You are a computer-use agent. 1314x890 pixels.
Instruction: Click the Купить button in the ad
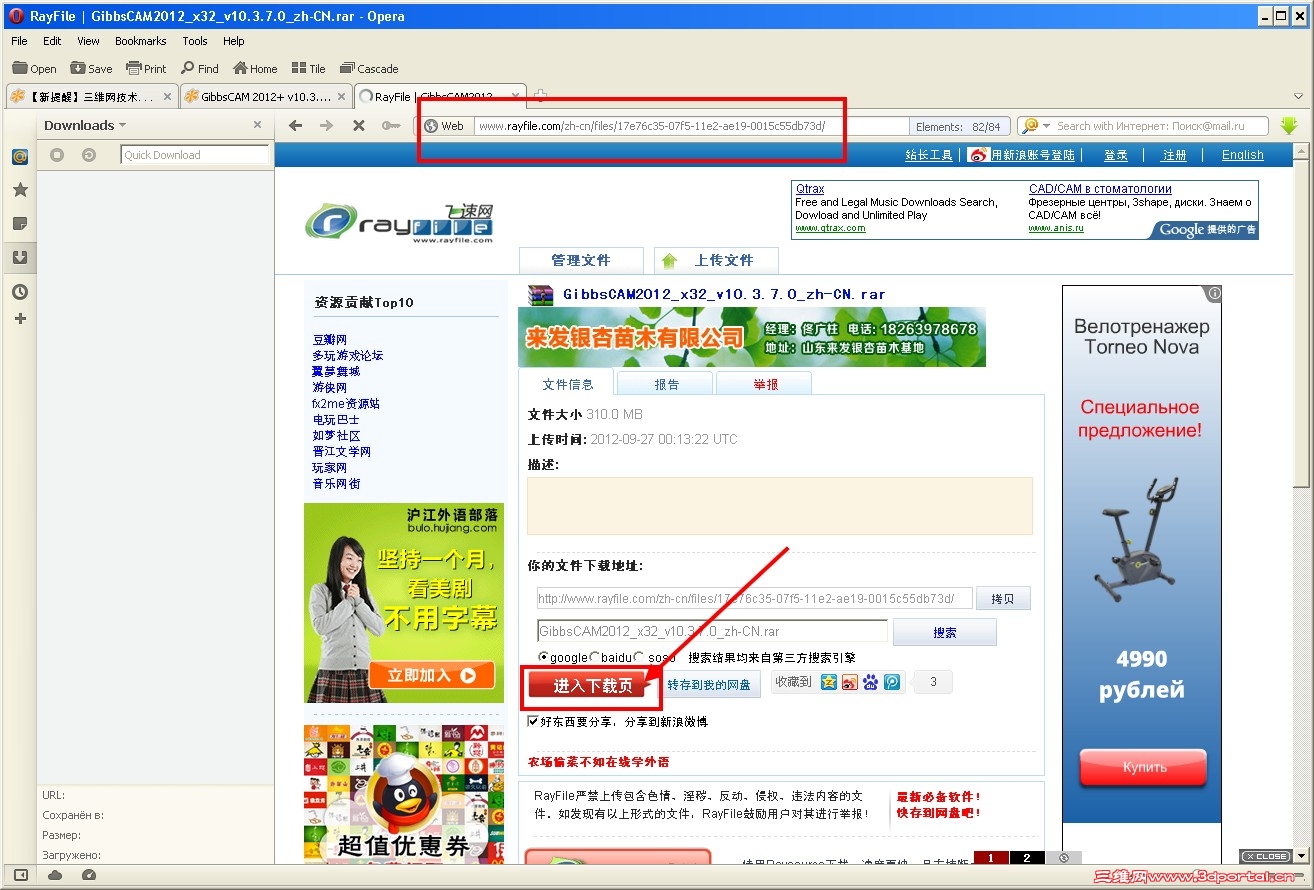pyautogui.click(x=1144, y=767)
